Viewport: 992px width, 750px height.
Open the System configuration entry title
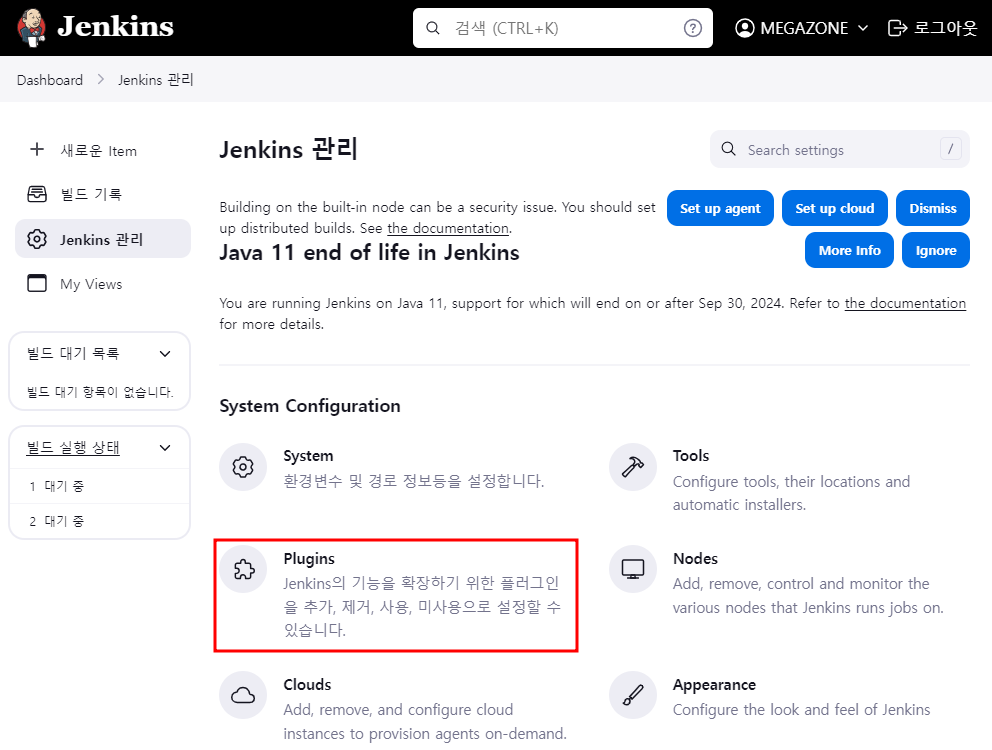click(x=308, y=456)
